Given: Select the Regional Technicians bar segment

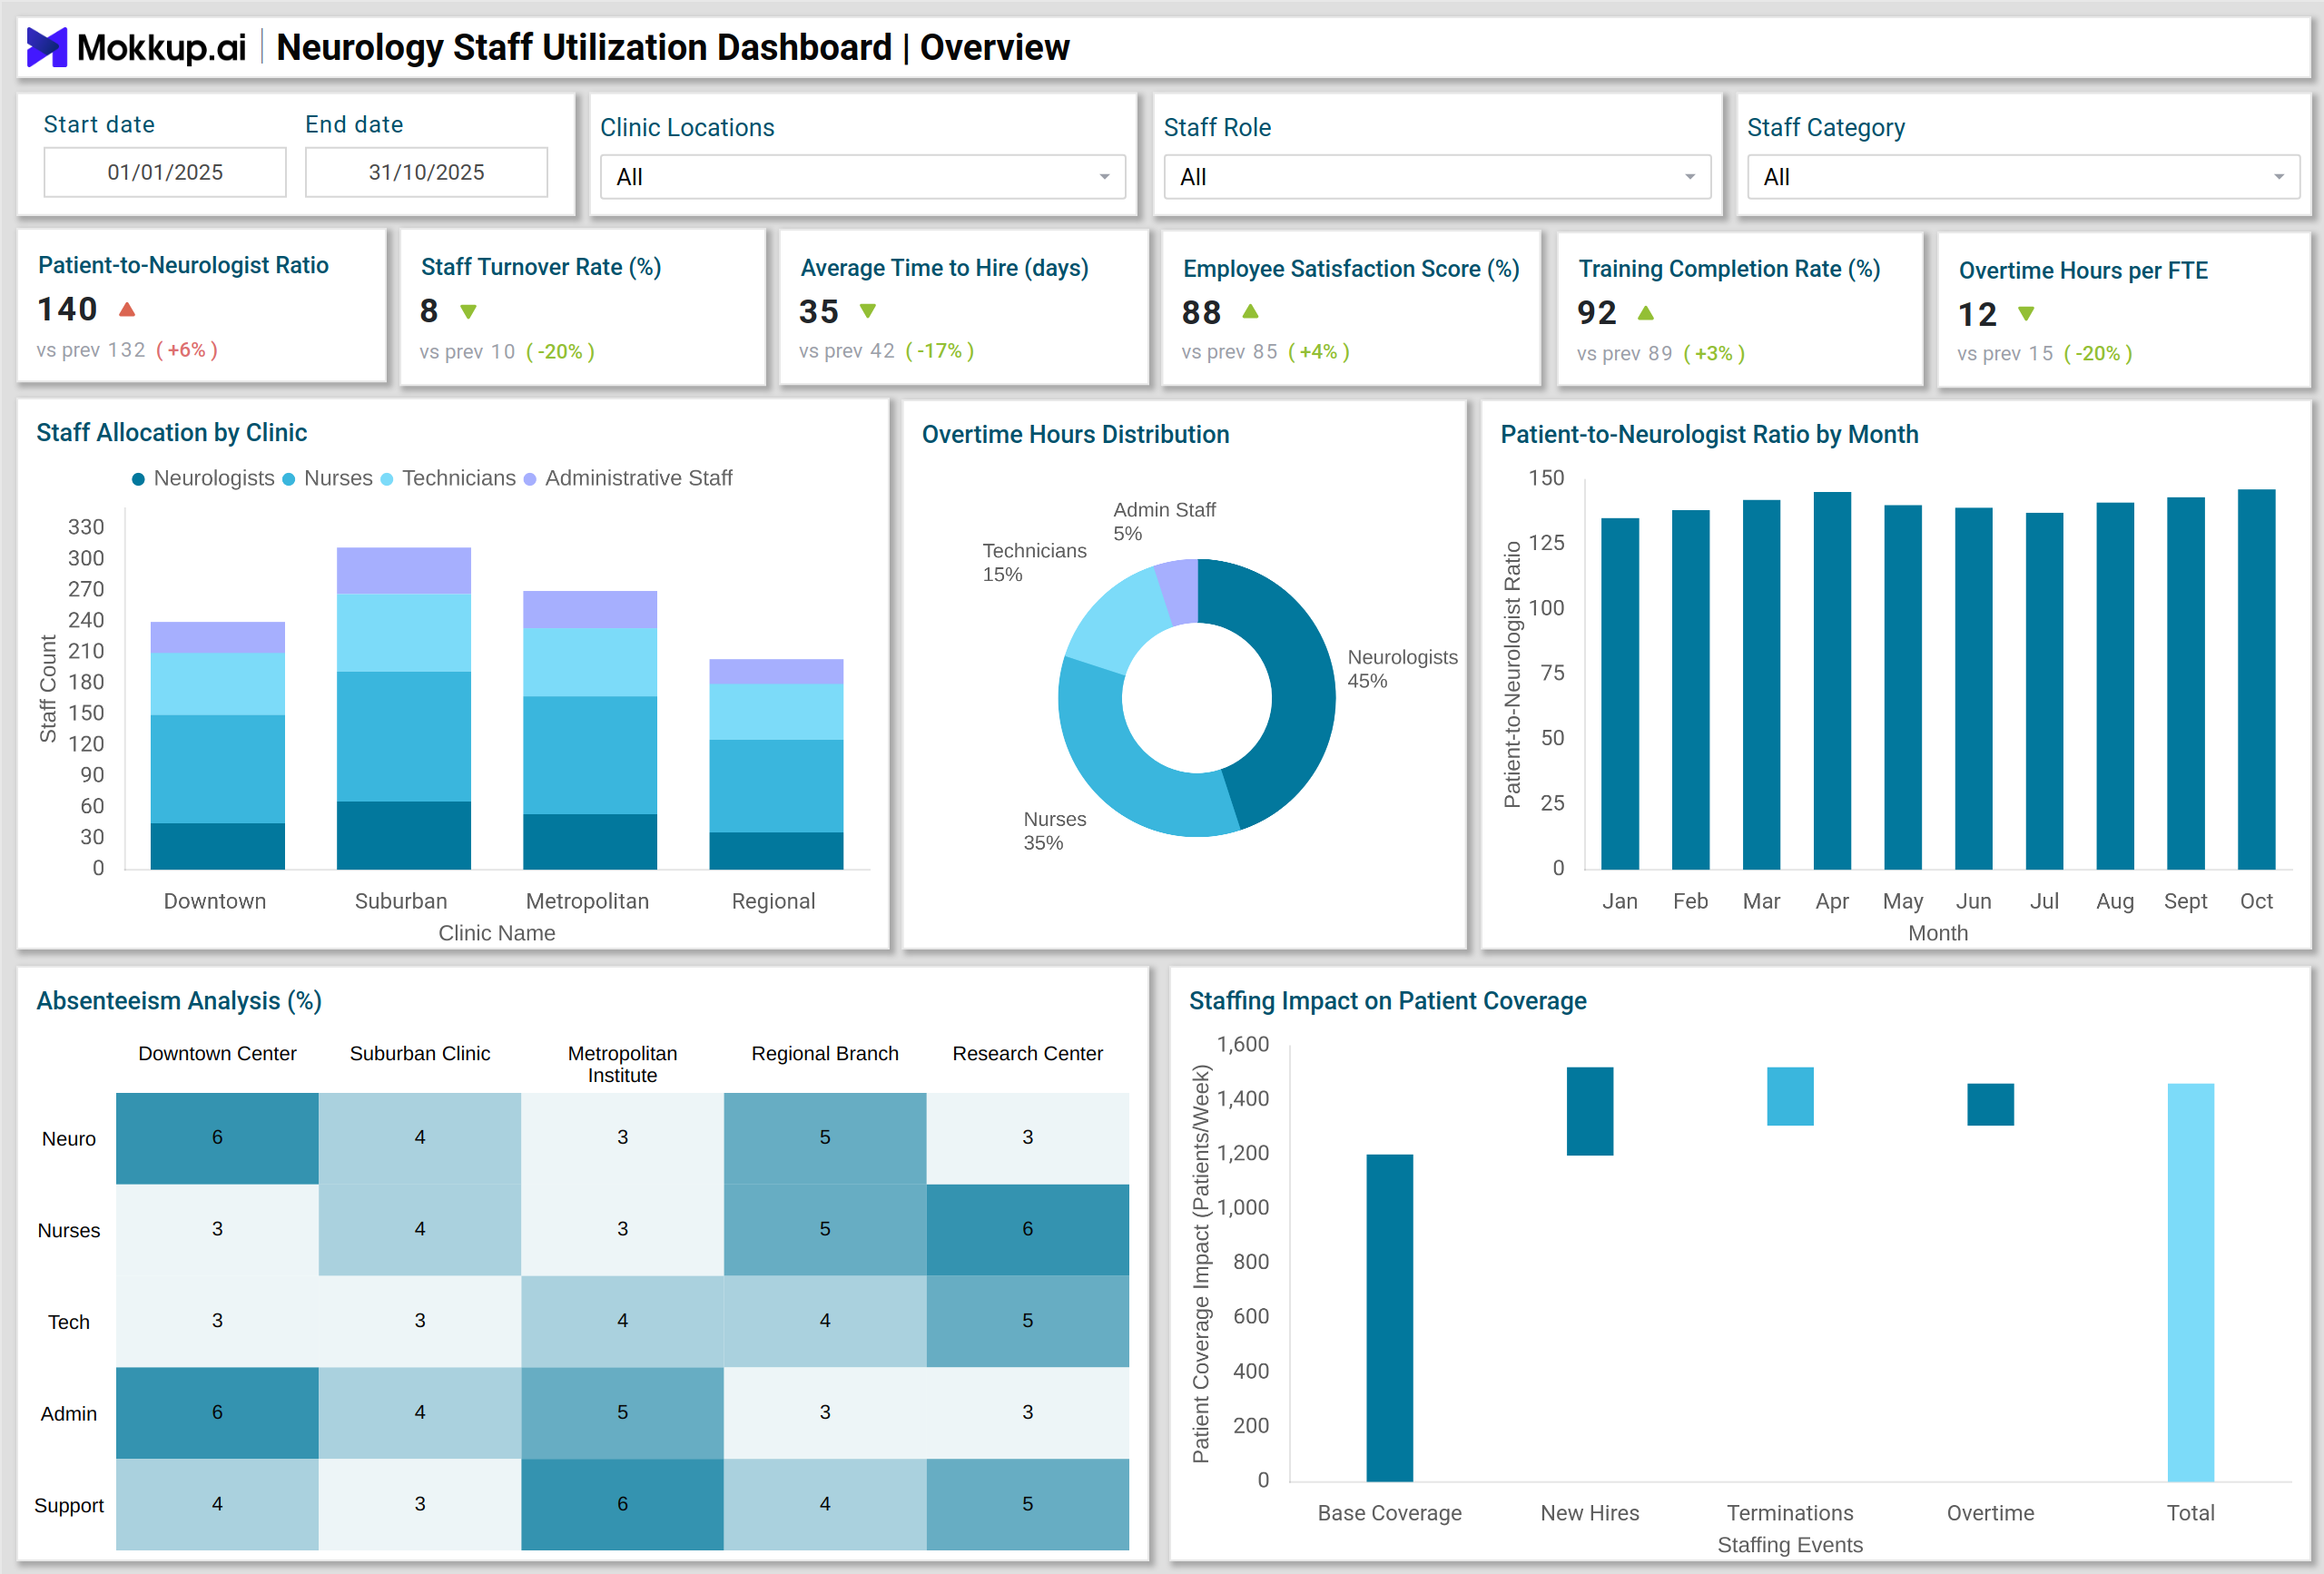Looking at the screenshot, I should click(776, 712).
